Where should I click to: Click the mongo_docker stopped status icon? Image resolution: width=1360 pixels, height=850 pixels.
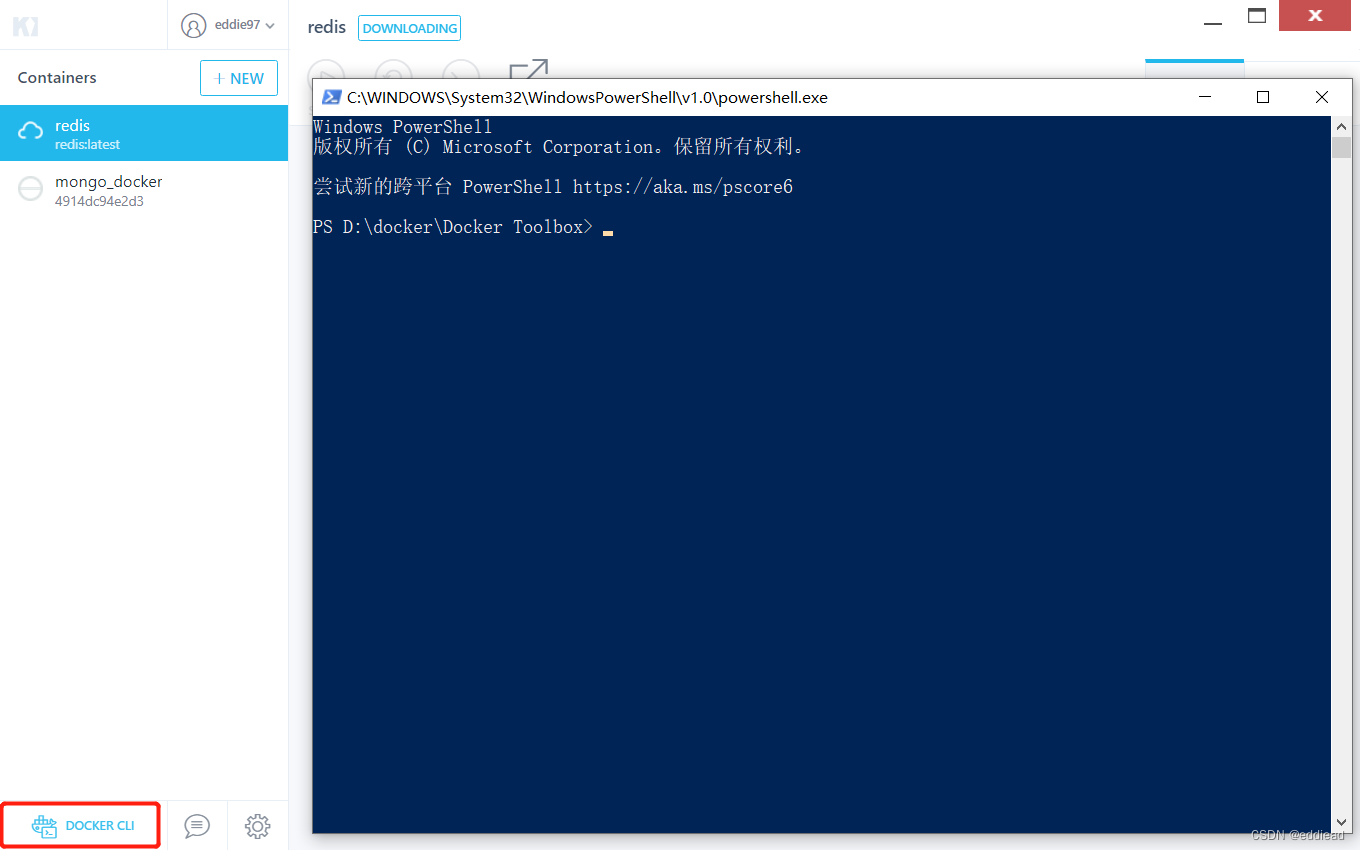31,189
